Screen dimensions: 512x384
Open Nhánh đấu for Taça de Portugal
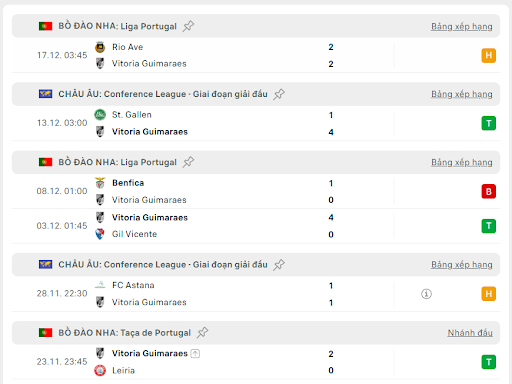[470, 333]
